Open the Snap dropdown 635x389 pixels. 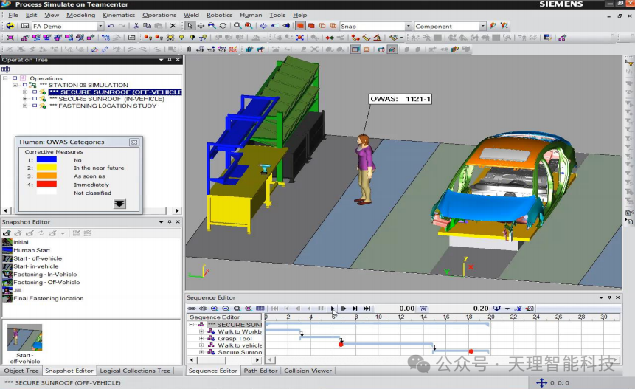tap(408, 26)
